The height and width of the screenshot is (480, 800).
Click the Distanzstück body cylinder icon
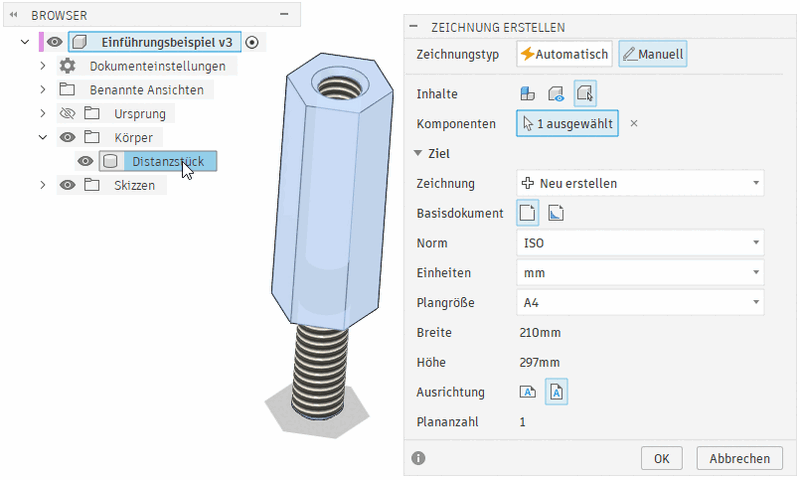pyautogui.click(x=110, y=161)
